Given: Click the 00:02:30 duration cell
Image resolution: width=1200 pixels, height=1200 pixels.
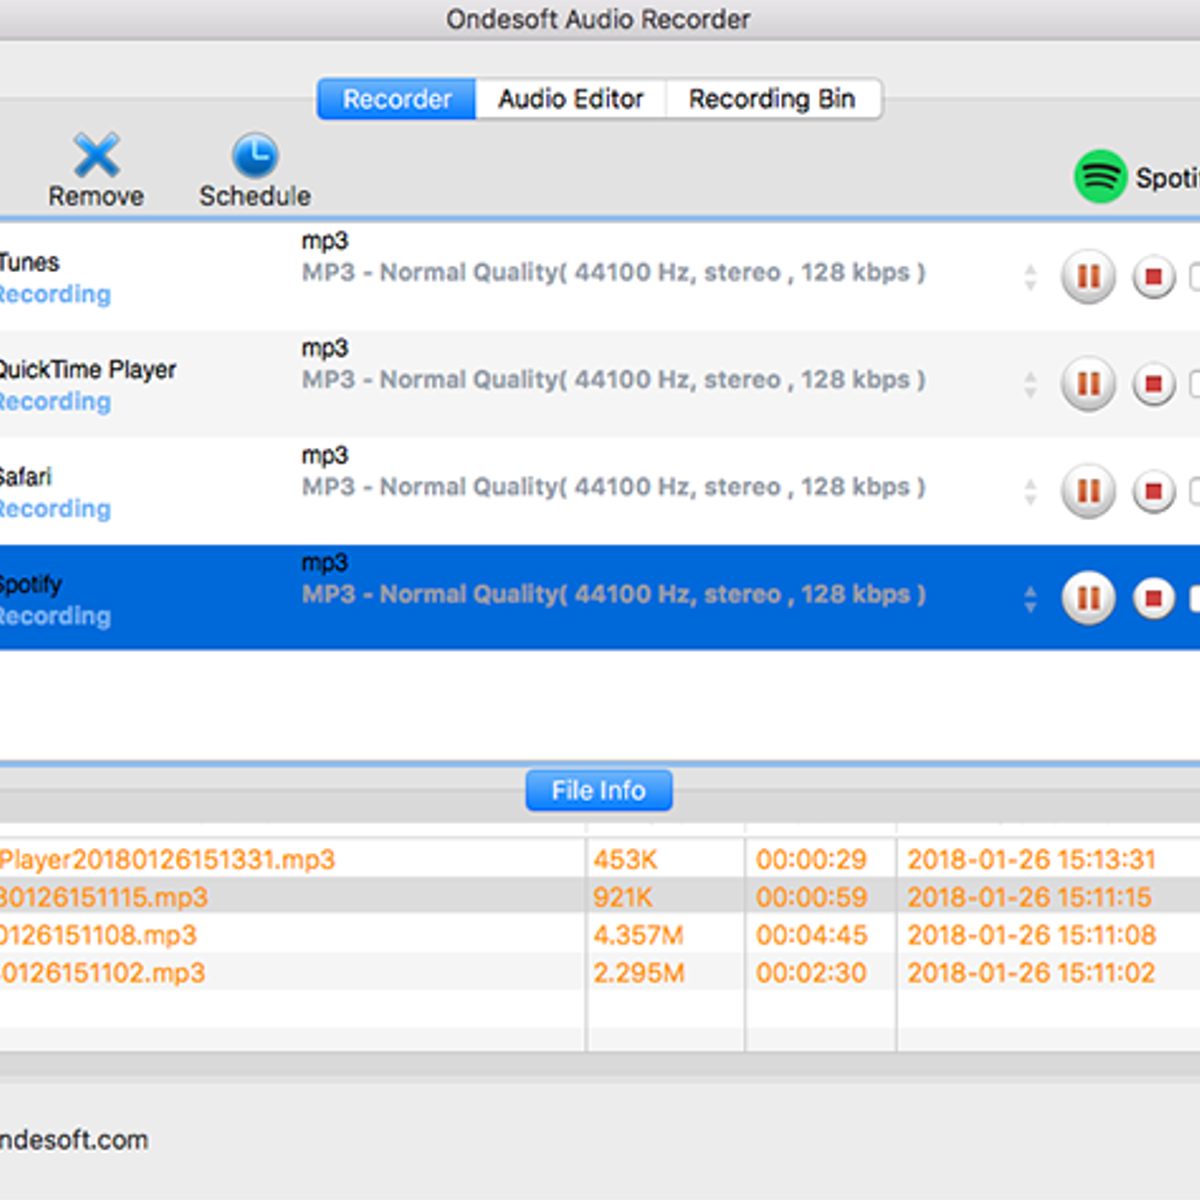Looking at the screenshot, I should pos(811,973).
